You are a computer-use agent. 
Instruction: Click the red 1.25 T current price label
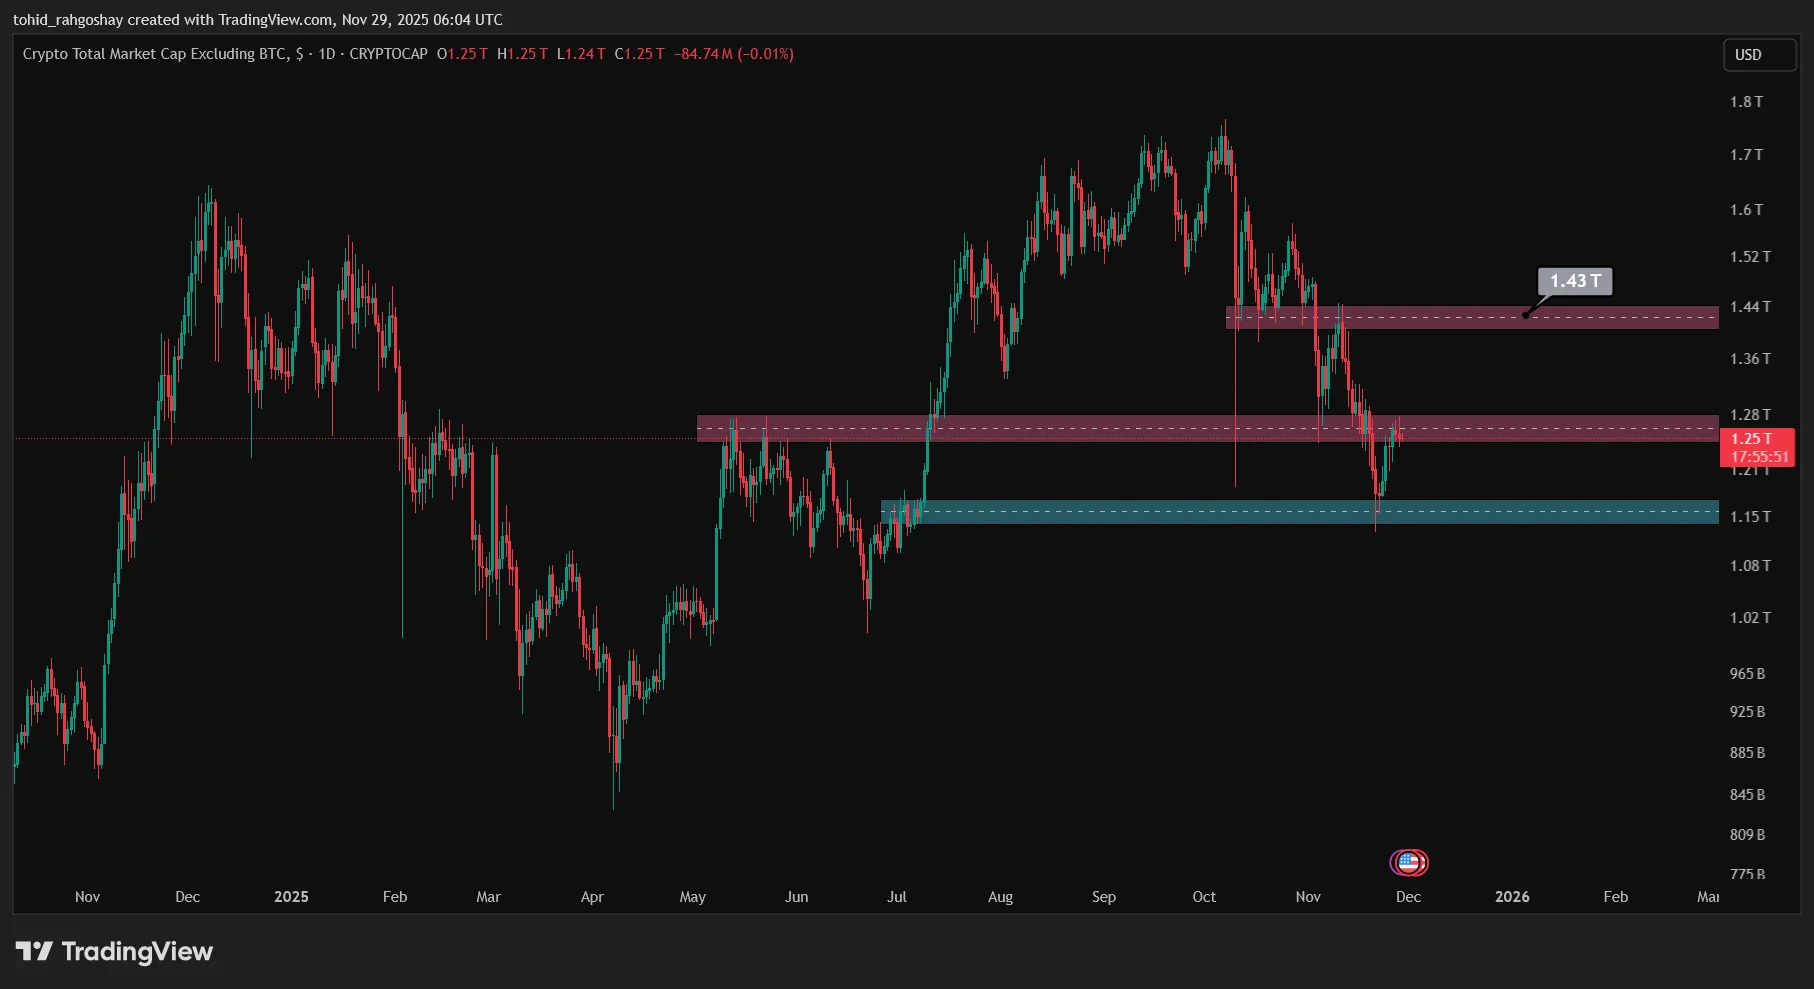[1755, 447]
